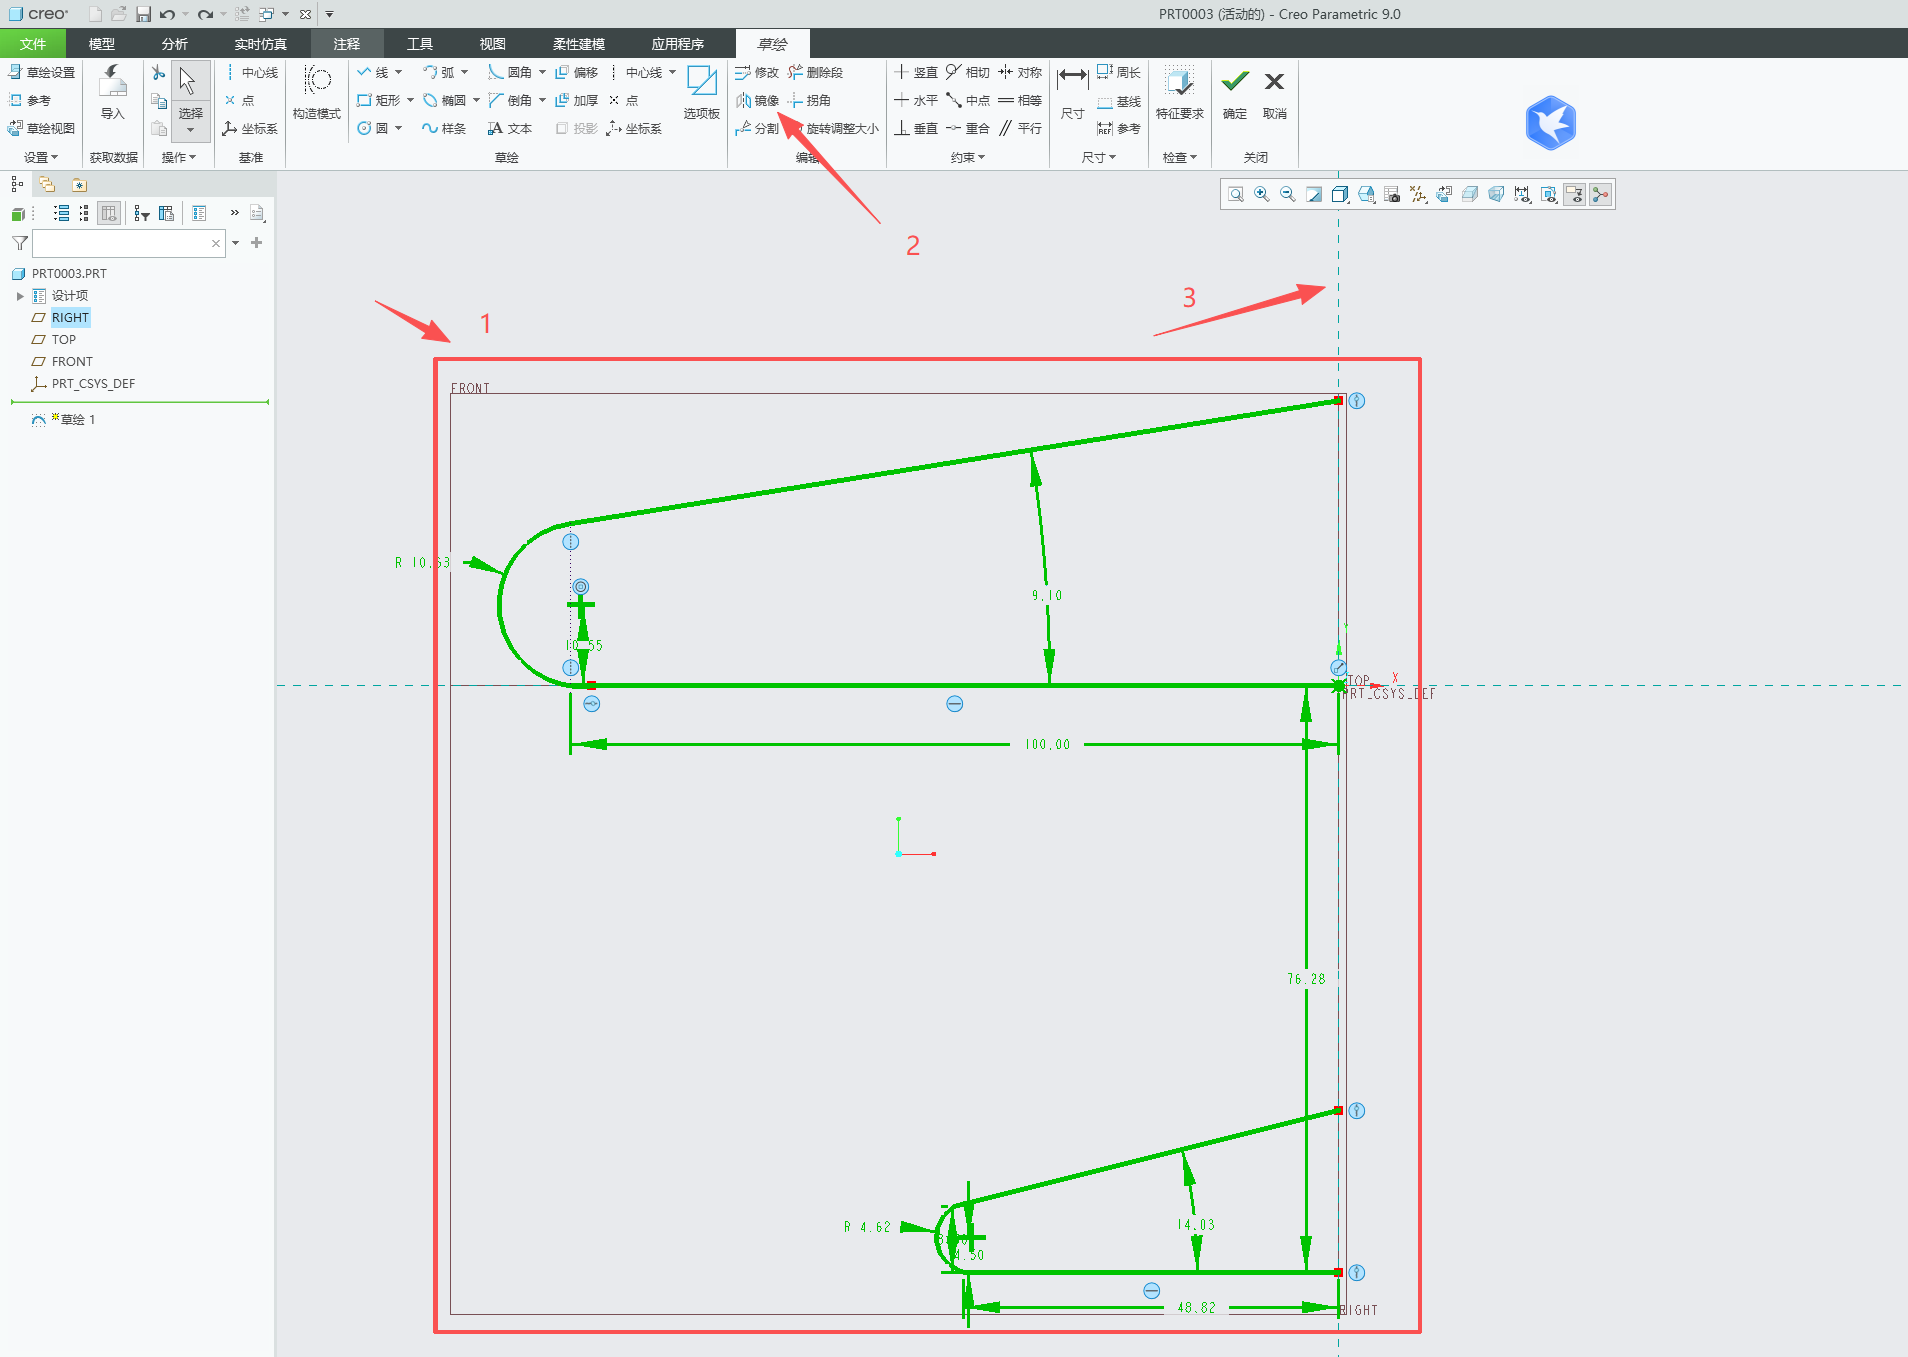Viewport: 1908px width, 1357px height.
Task: Confirm the sketch with 确定
Action: click(x=1235, y=93)
